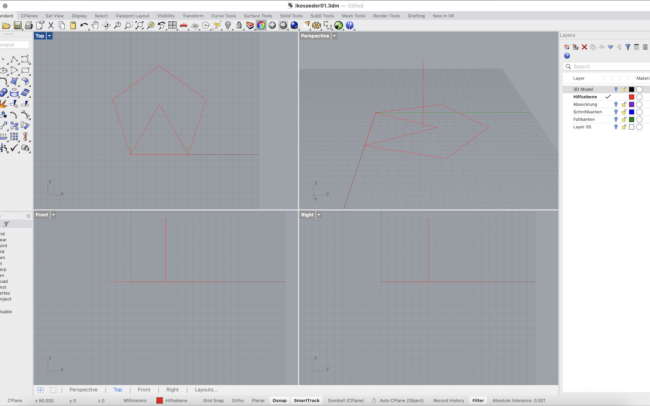The width and height of the screenshot is (650, 406).
Task: Open the Top viewport dropdown arrow
Action: point(50,36)
